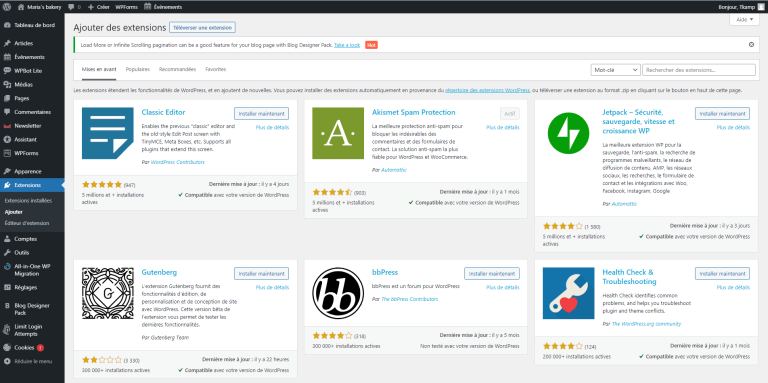Focus the Rechercher des extensions search field
This screenshot has width=768, height=383.
pos(699,70)
